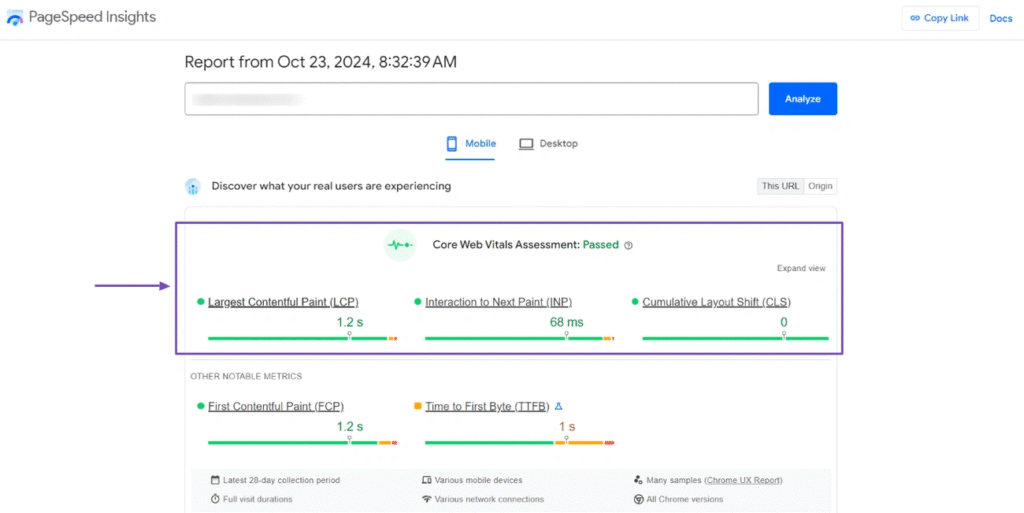
Task: Click the PageSpeed Insights logo icon
Action: pos(15,18)
